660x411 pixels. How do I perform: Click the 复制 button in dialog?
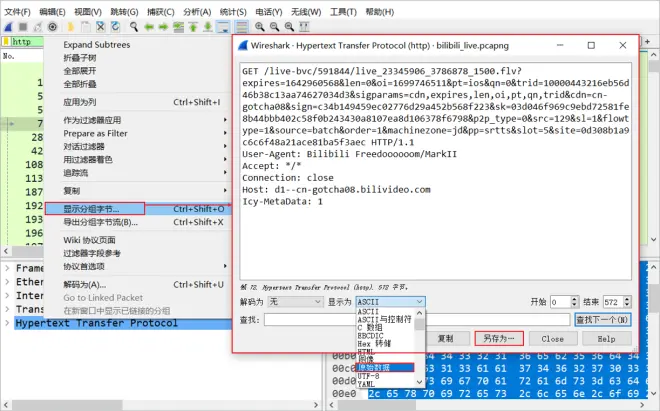(x=445, y=339)
